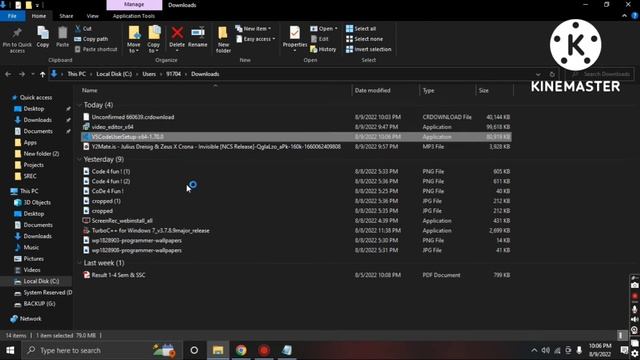
Task: Click Local Disk (C:) in breadcrumb
Action: point(114,74)
